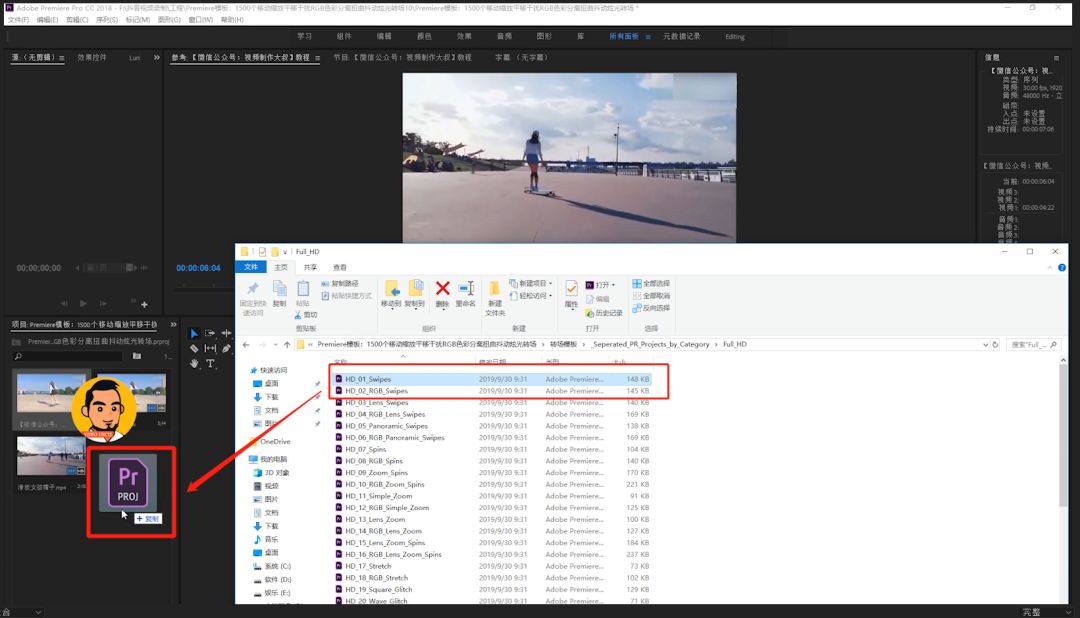The height and width of the screenshot is (618, 1080).
Task: Switch to 效果 workspace tab
Action: click(x=464, y=37)
